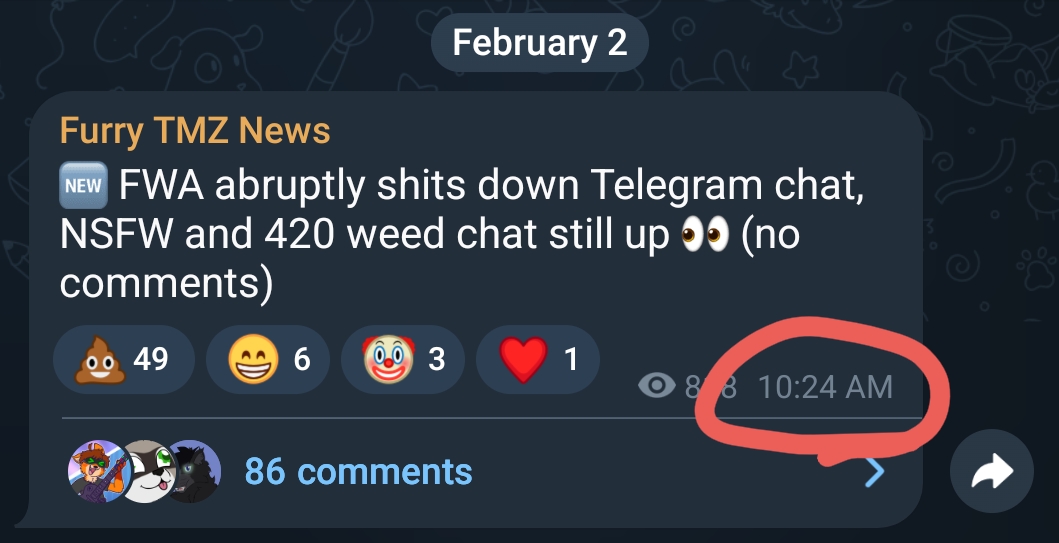
Task: Click the views eye icon
Action: pos(656,386)
